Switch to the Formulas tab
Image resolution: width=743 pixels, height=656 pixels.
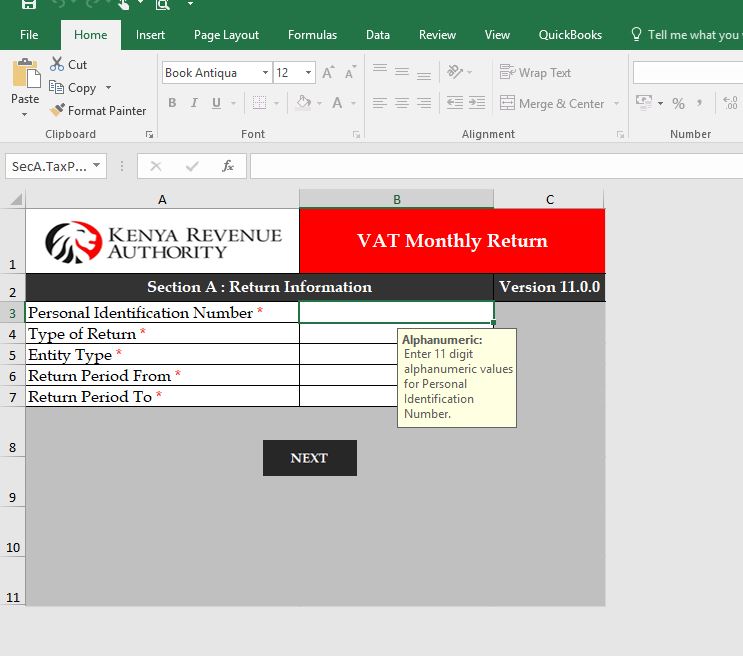(x=312, y=35)
